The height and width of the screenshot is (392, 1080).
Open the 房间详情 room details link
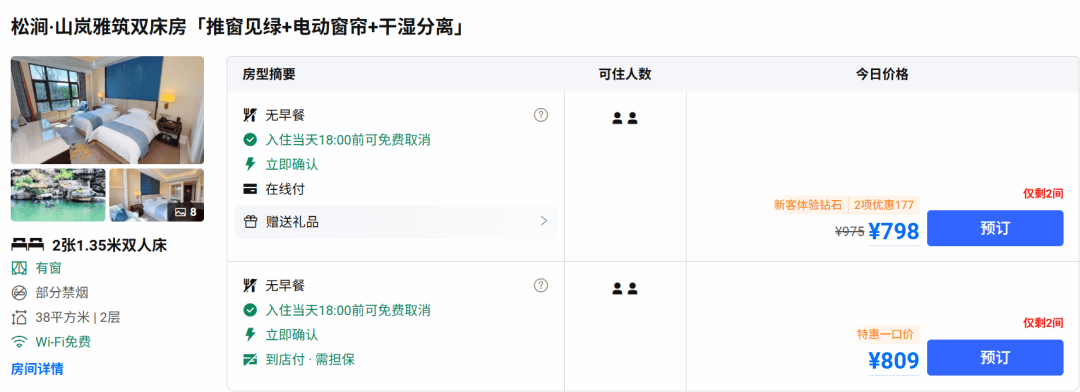[37, 369]
